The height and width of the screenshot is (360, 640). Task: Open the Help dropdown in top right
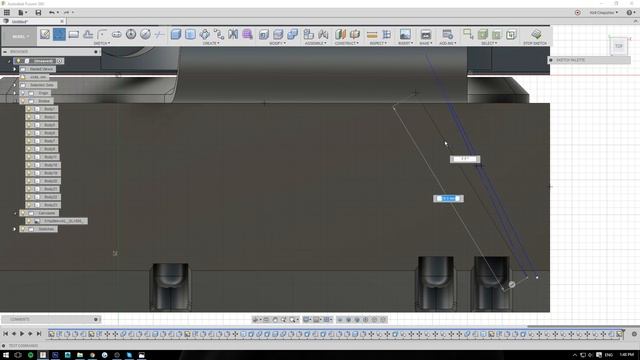click(631, 13)
